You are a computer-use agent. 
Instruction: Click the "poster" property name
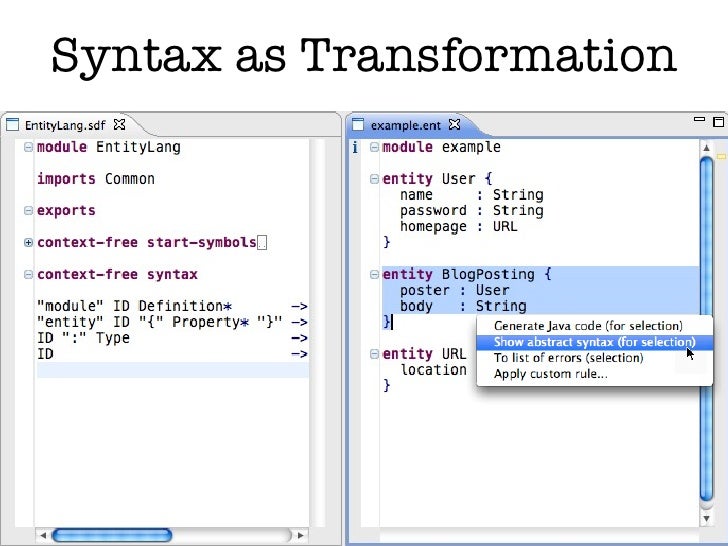425,291
